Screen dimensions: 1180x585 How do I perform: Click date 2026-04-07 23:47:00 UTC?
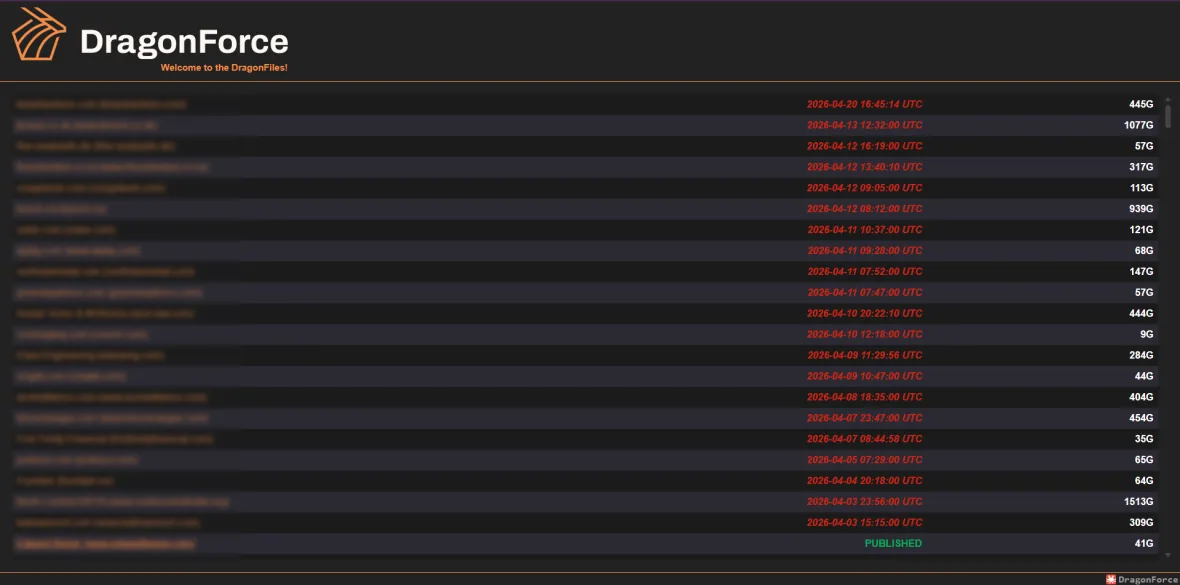[865, 418]
